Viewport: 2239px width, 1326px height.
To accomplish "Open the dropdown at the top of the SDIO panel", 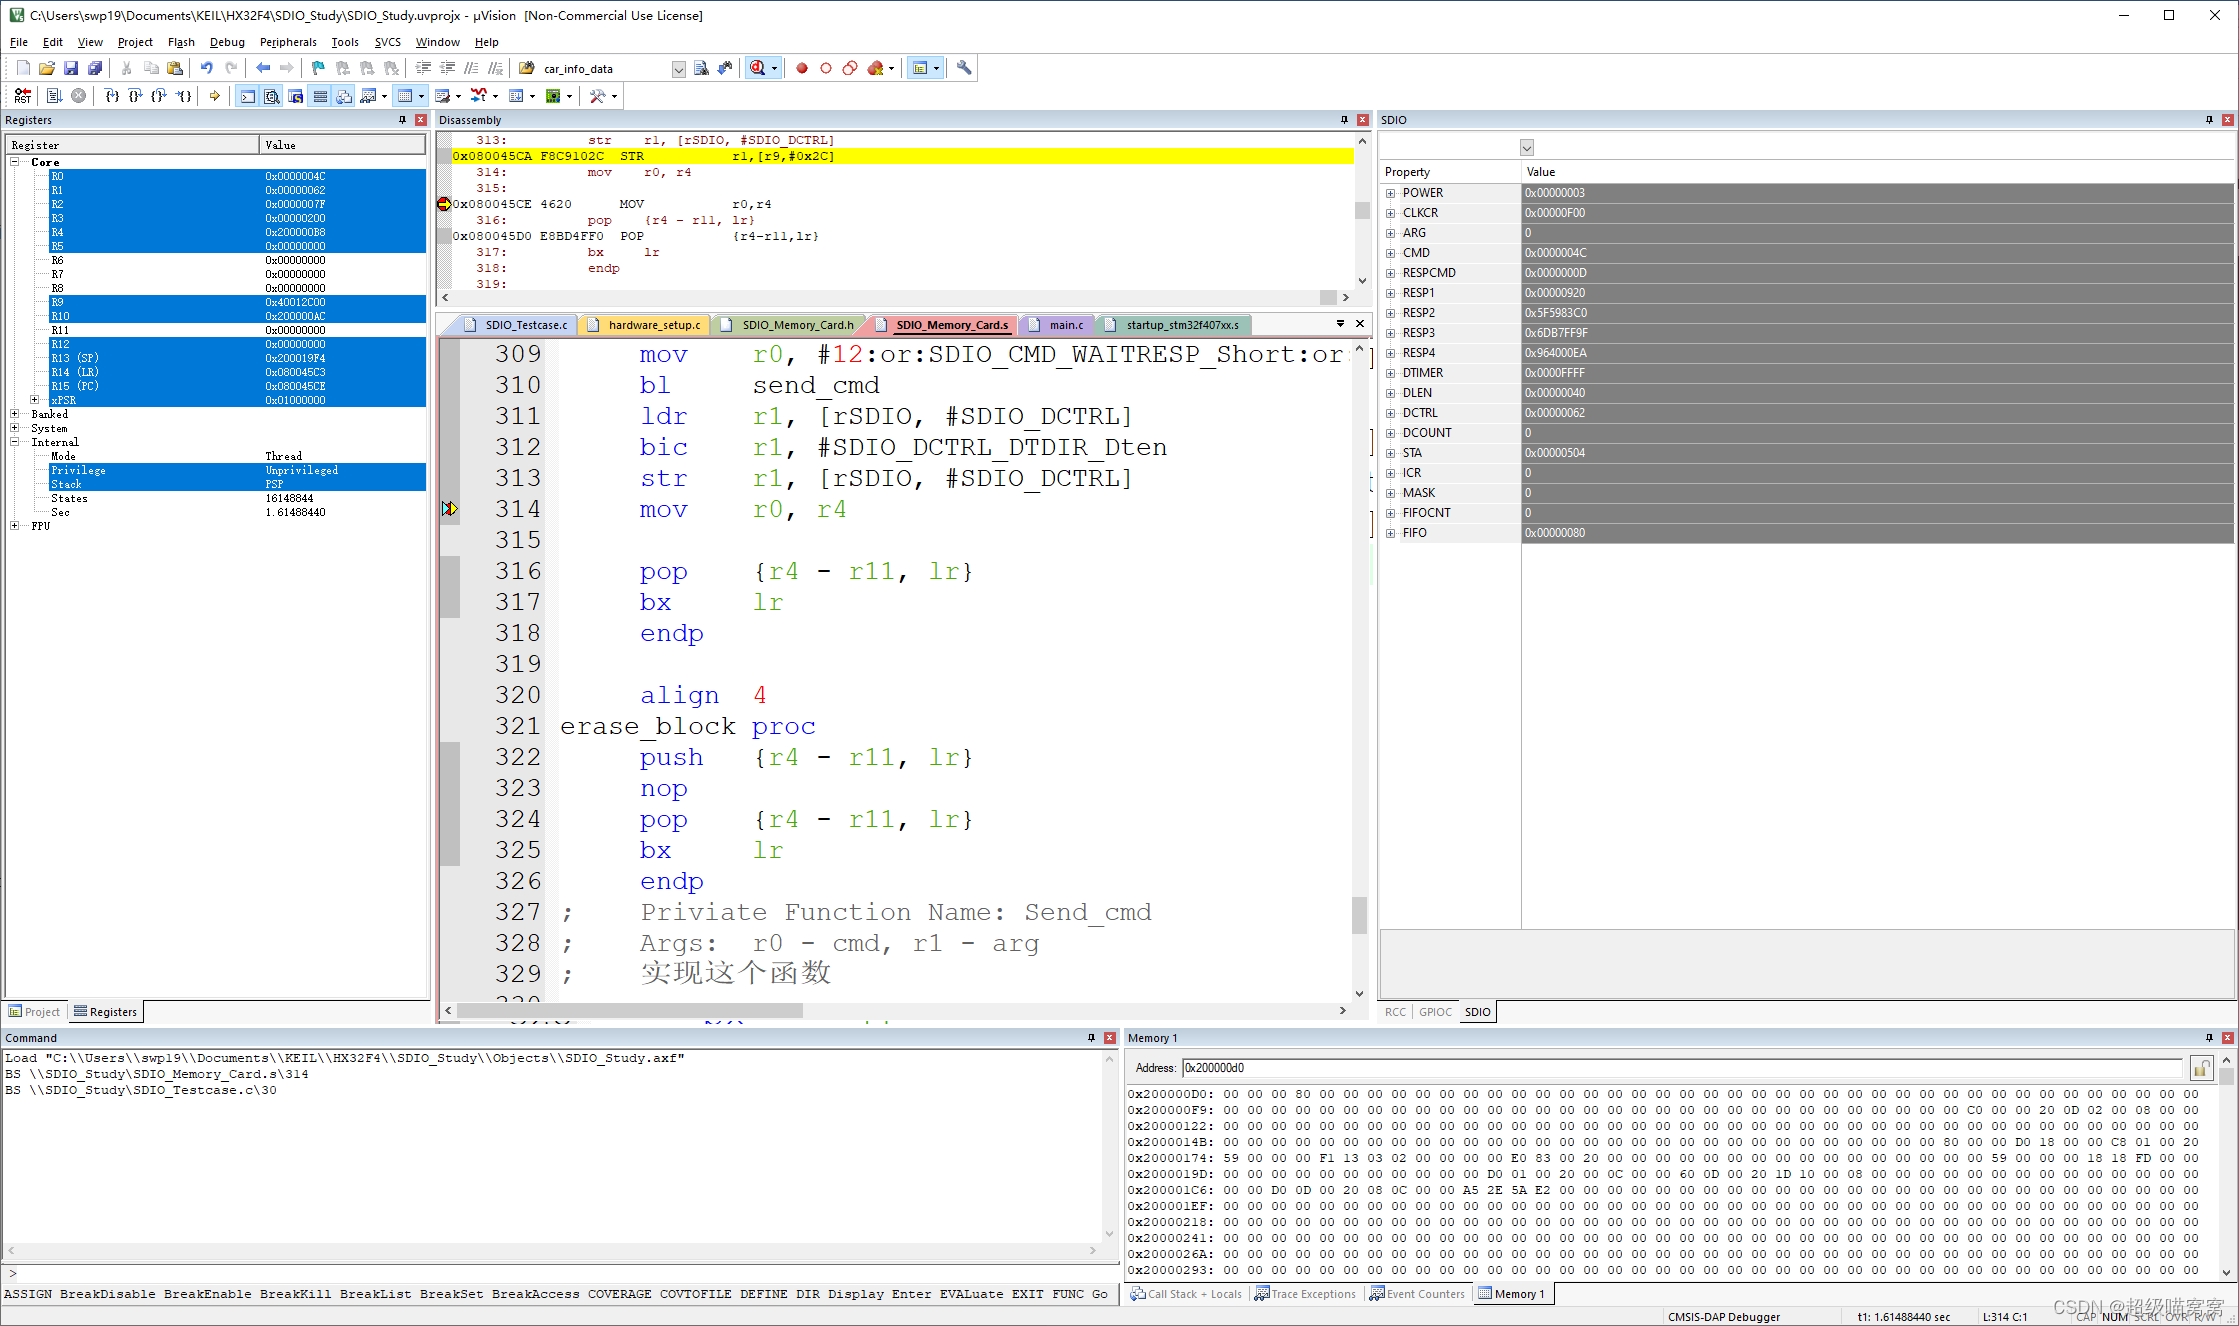I will pos(1527,148).
